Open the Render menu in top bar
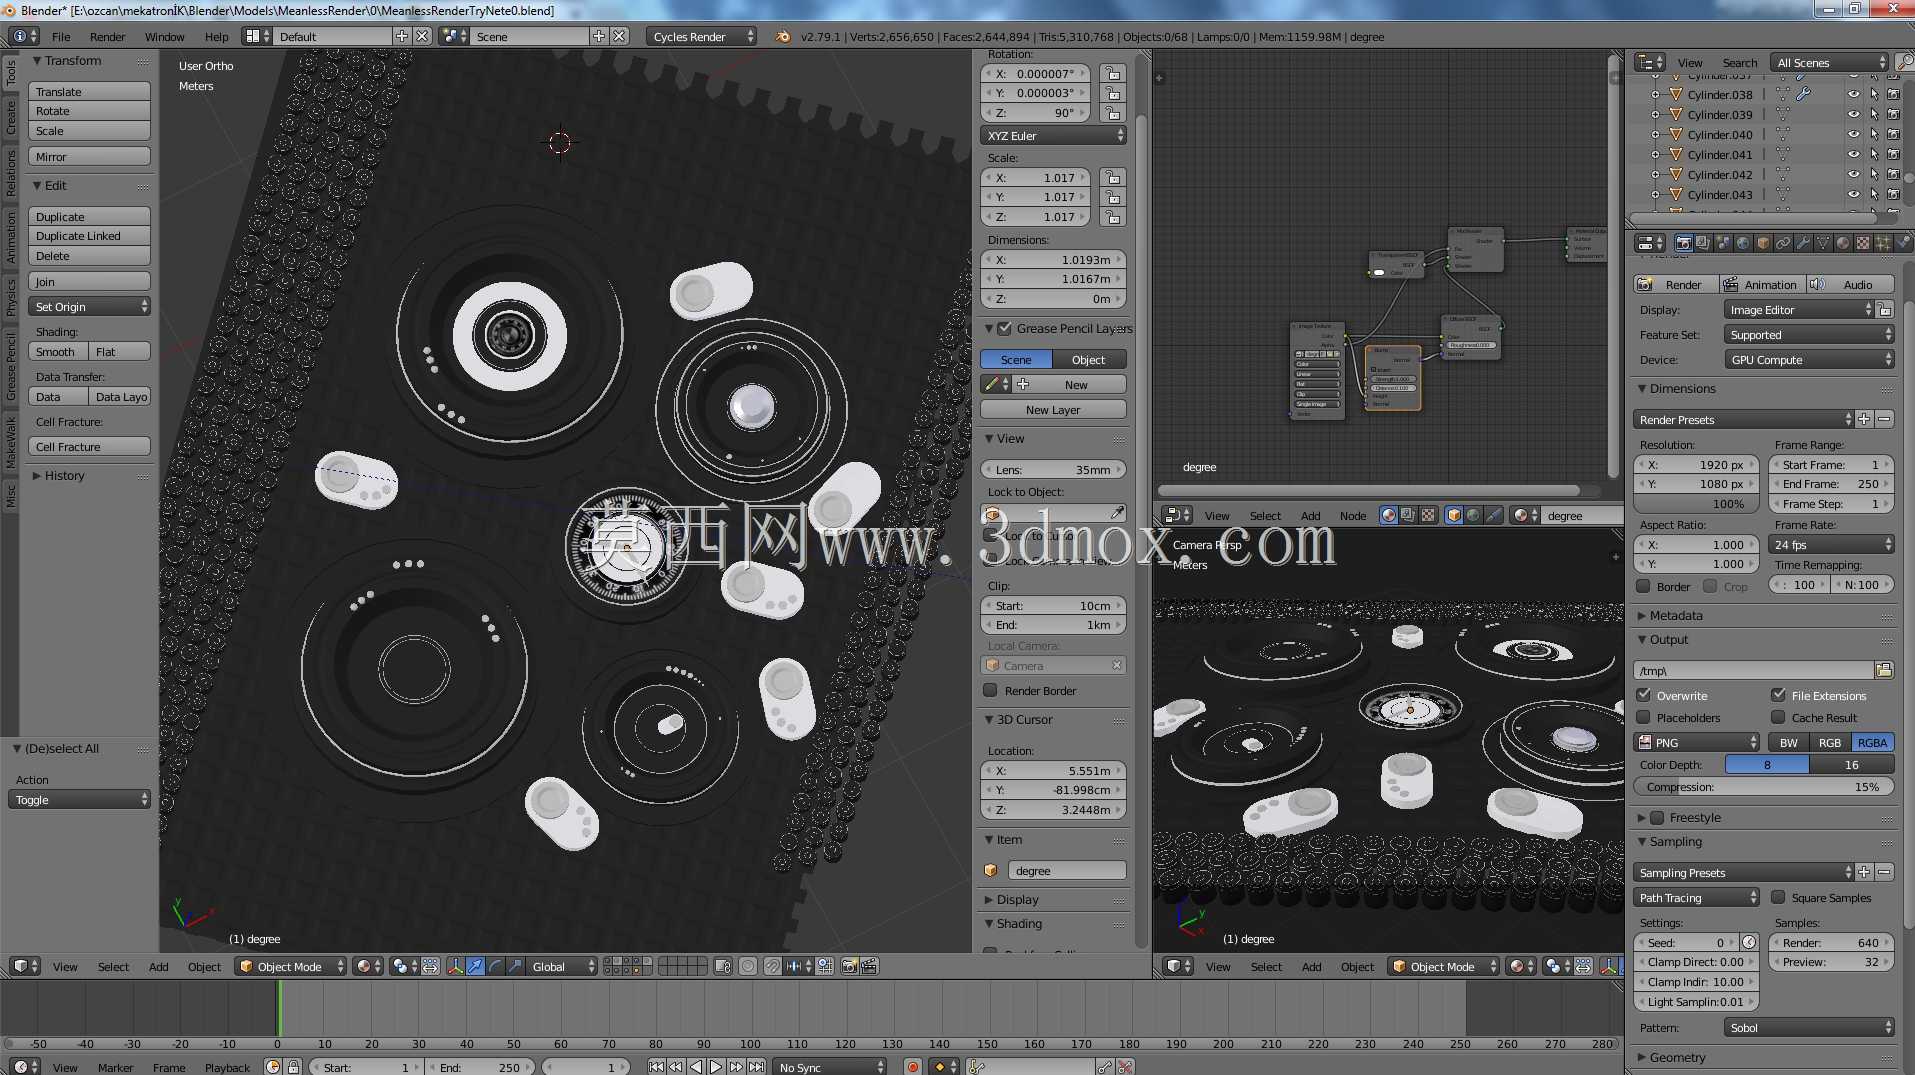This screenshot has height=1075, width=1915. click(x=108, y=37)
